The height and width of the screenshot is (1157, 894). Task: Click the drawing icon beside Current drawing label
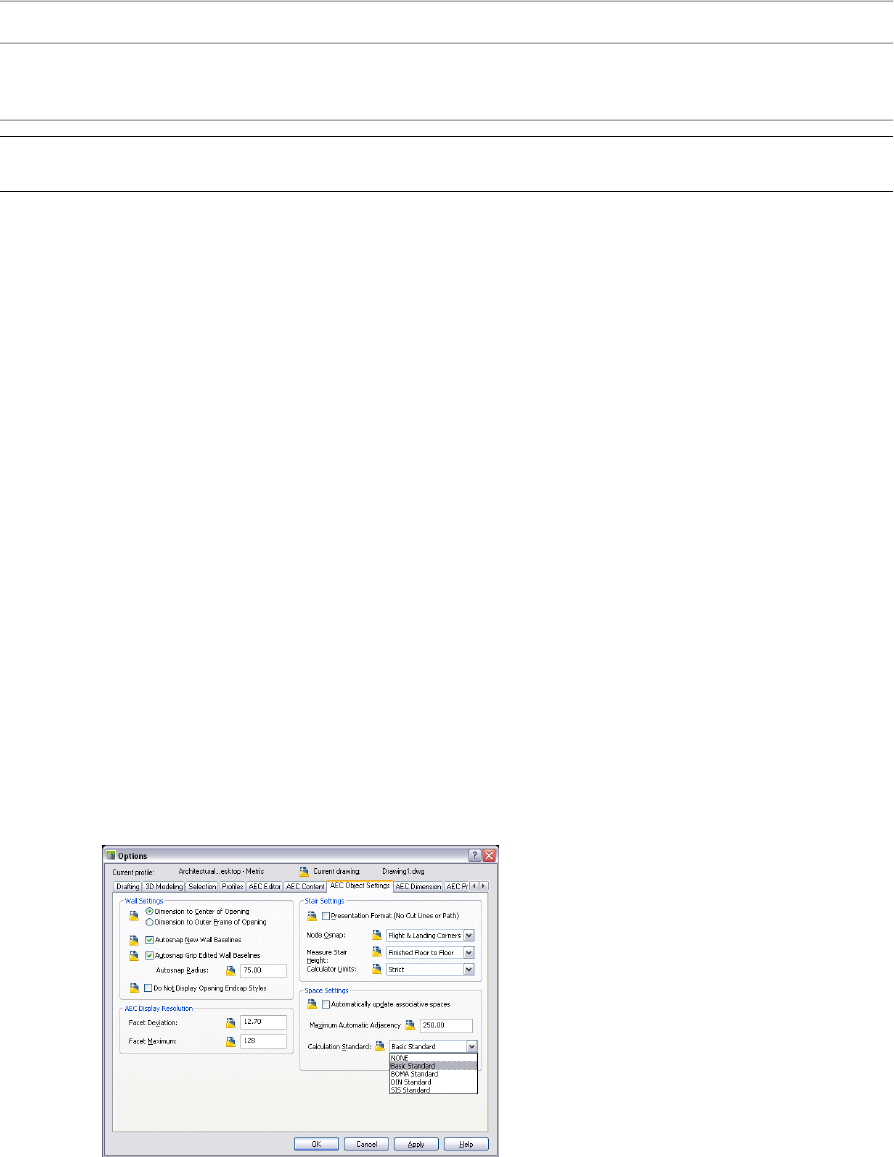[x=304, y=871]
